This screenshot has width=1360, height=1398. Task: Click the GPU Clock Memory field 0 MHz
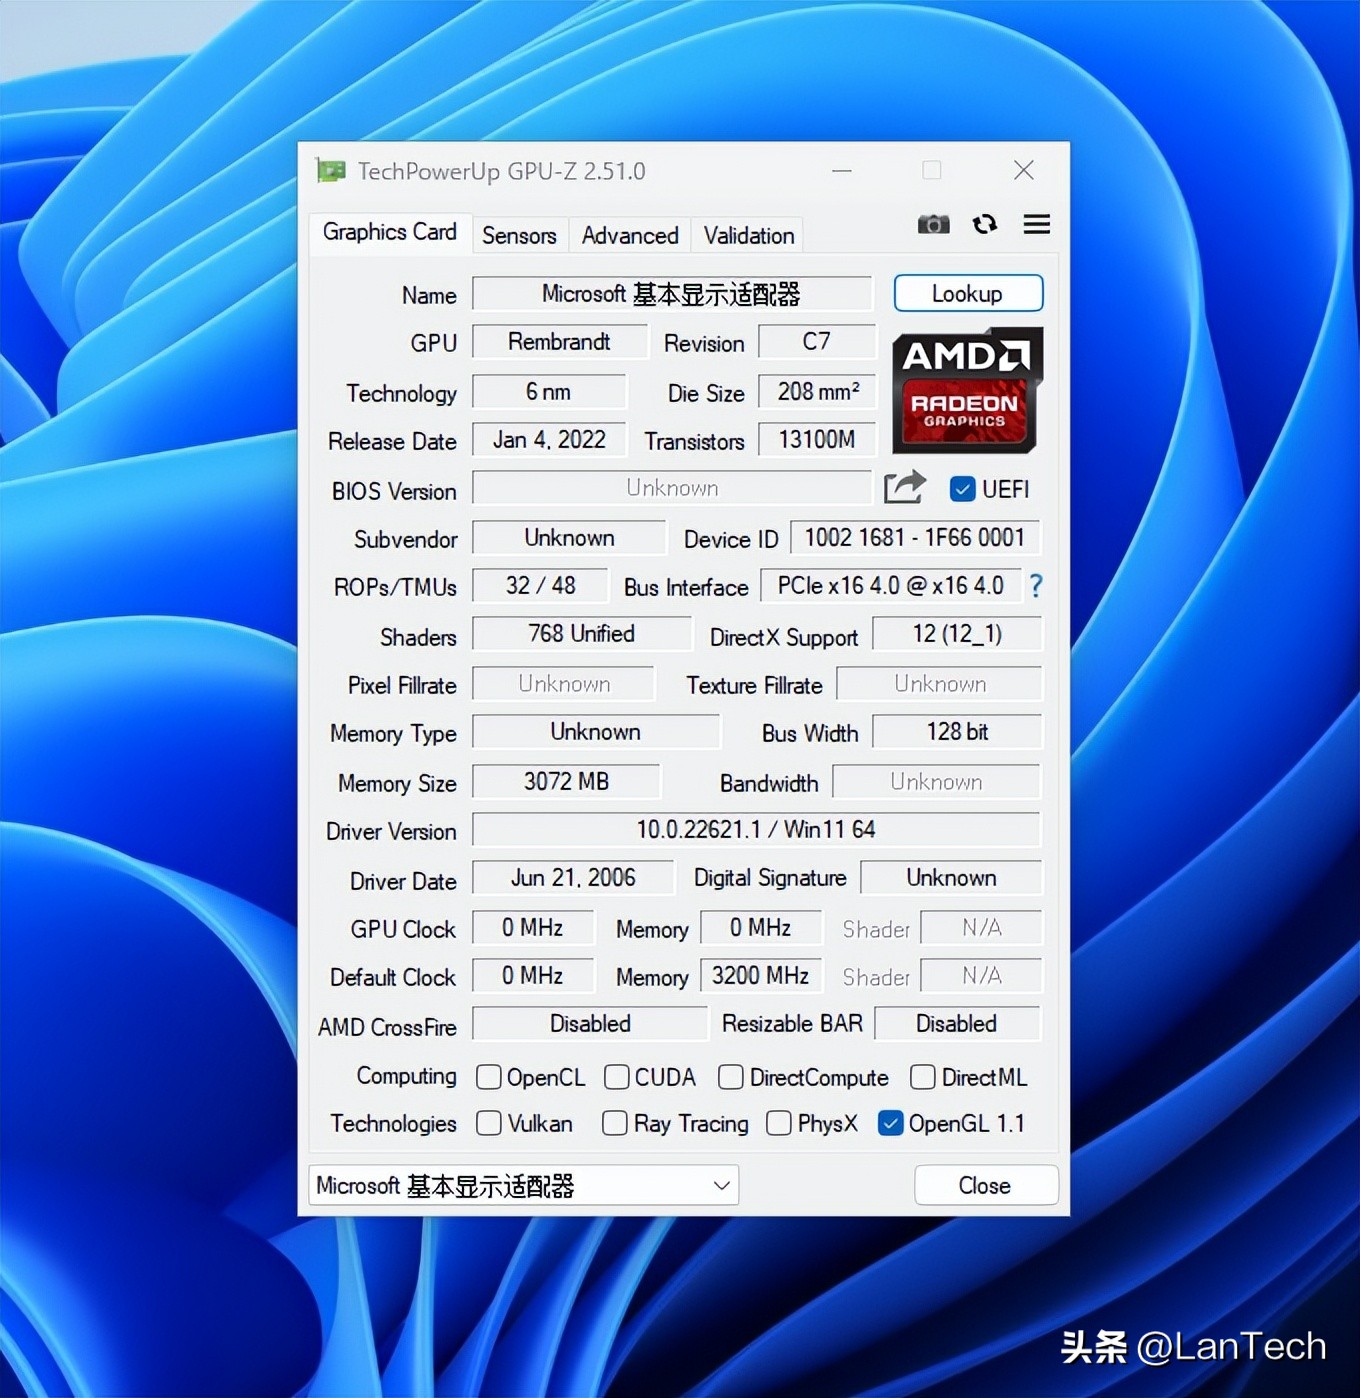[x=761, y=928]
